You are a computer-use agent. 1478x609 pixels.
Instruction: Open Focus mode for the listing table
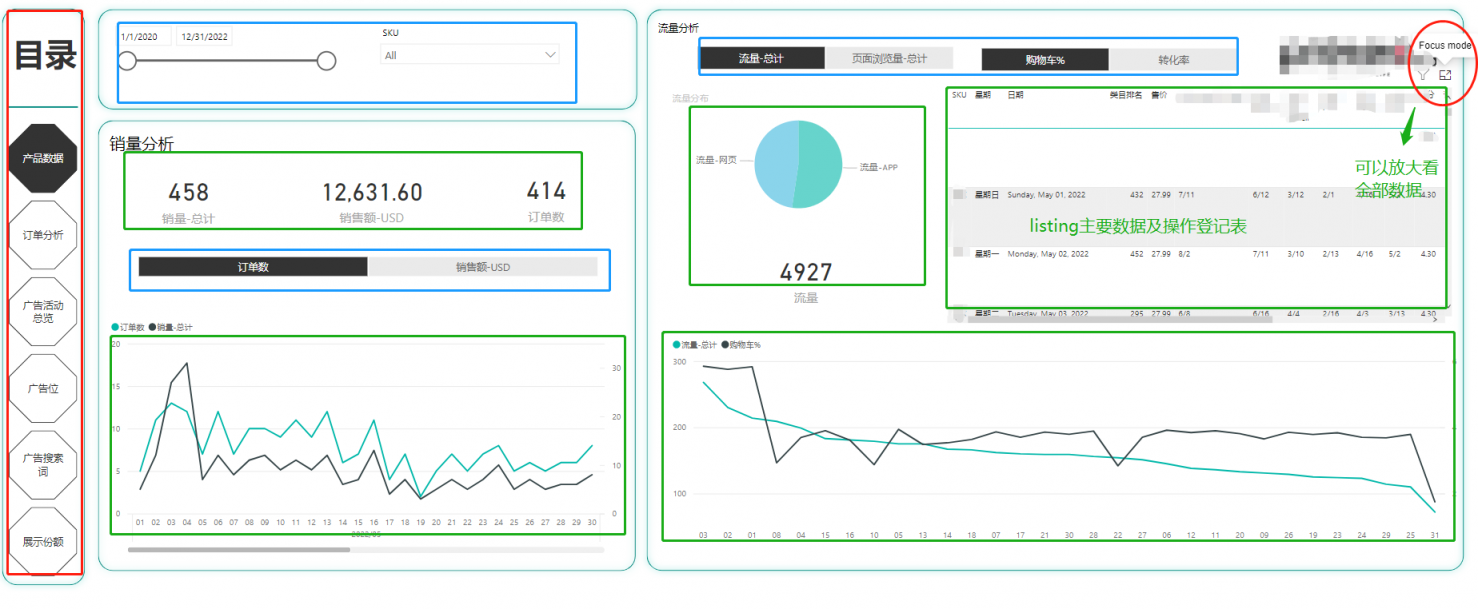coord(1445,75)
